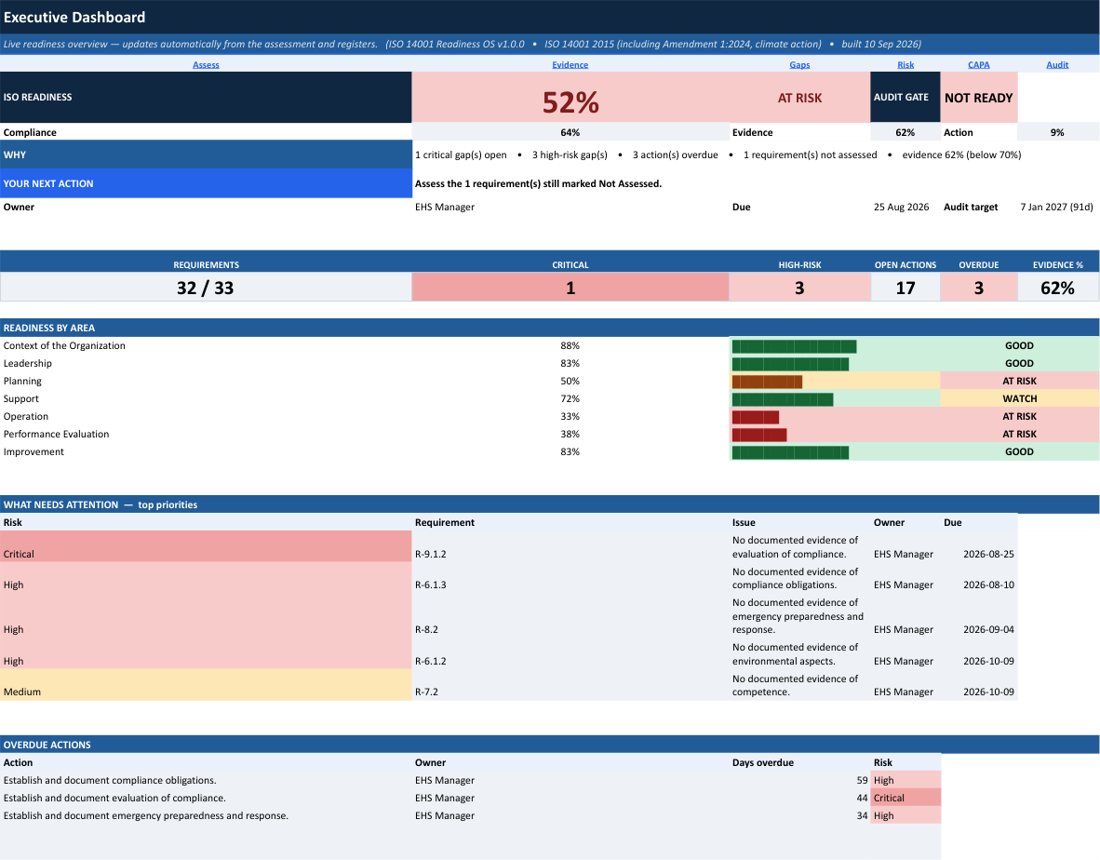Click the Context of the Organization row label
Image resolution: width=1100 pixels, height=860 pixels.
coord(65,346)
